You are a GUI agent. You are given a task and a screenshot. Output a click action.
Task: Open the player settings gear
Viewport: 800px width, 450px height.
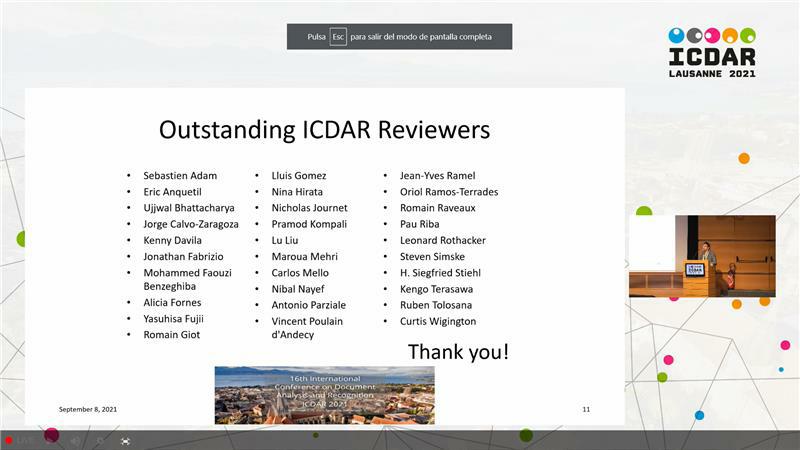(x=101, y=441)
